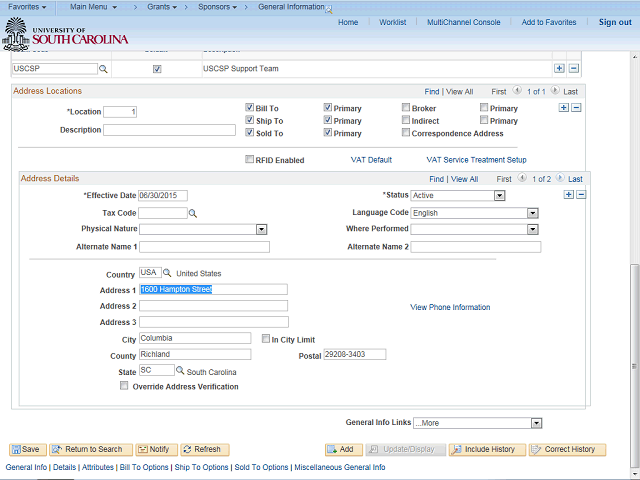Click the Return to Search button
This screenshot has width=640, height=480.
click(92, 449)
